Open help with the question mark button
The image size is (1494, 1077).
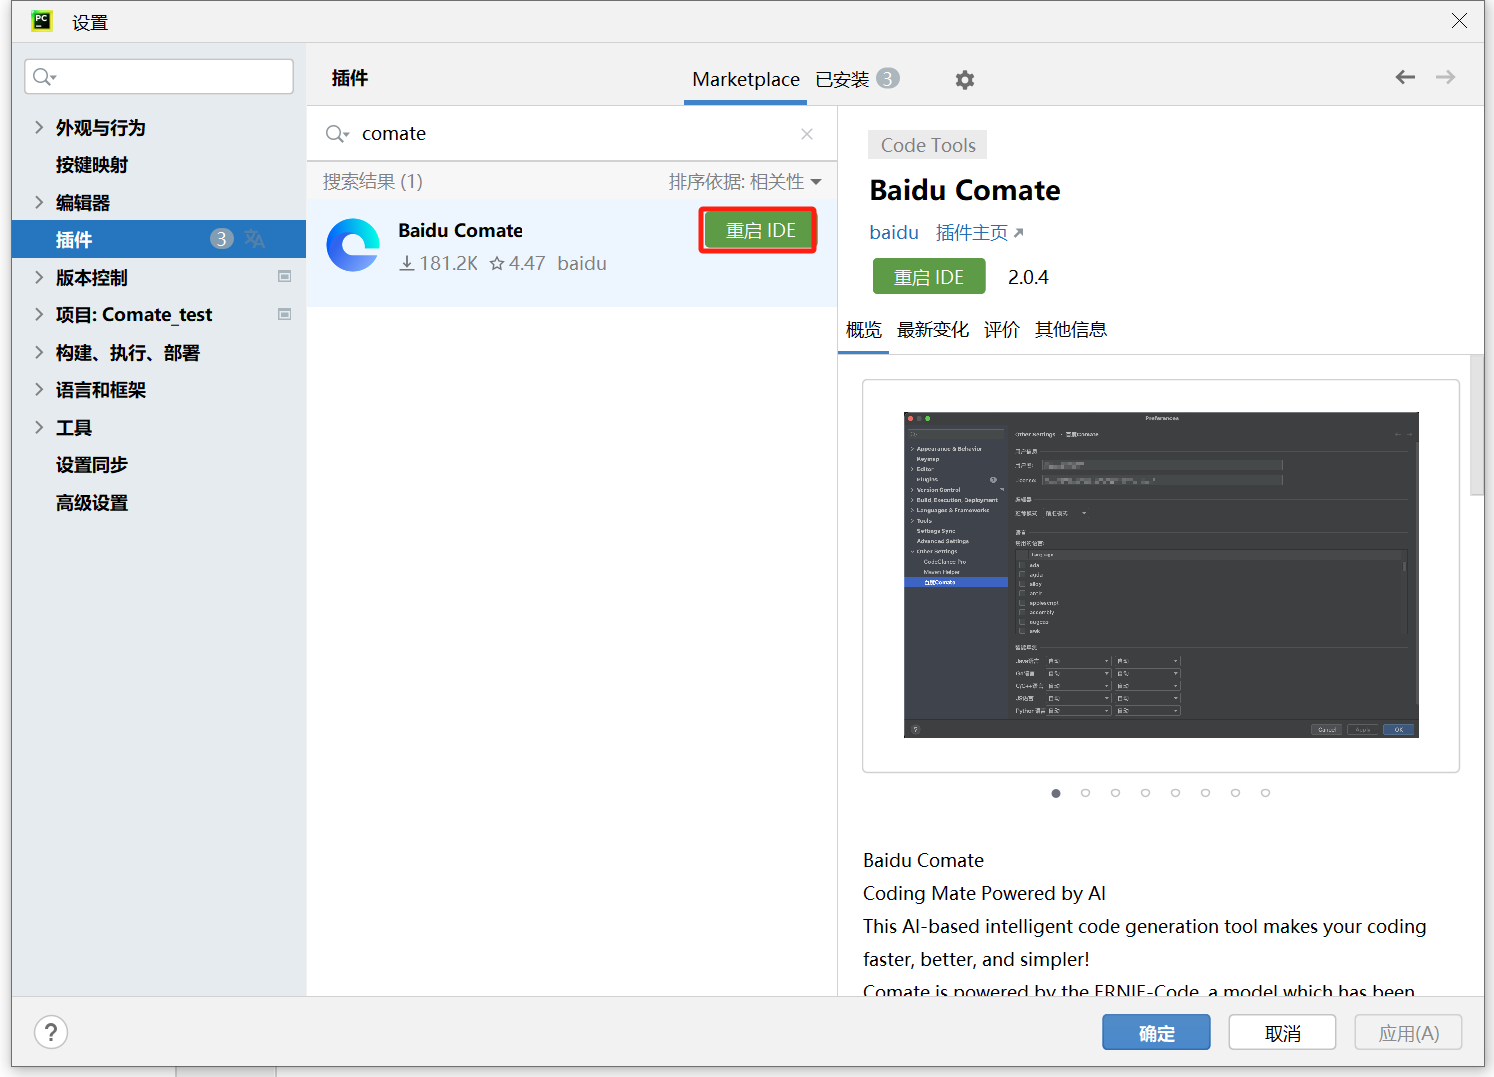[x=51, y=1032]
